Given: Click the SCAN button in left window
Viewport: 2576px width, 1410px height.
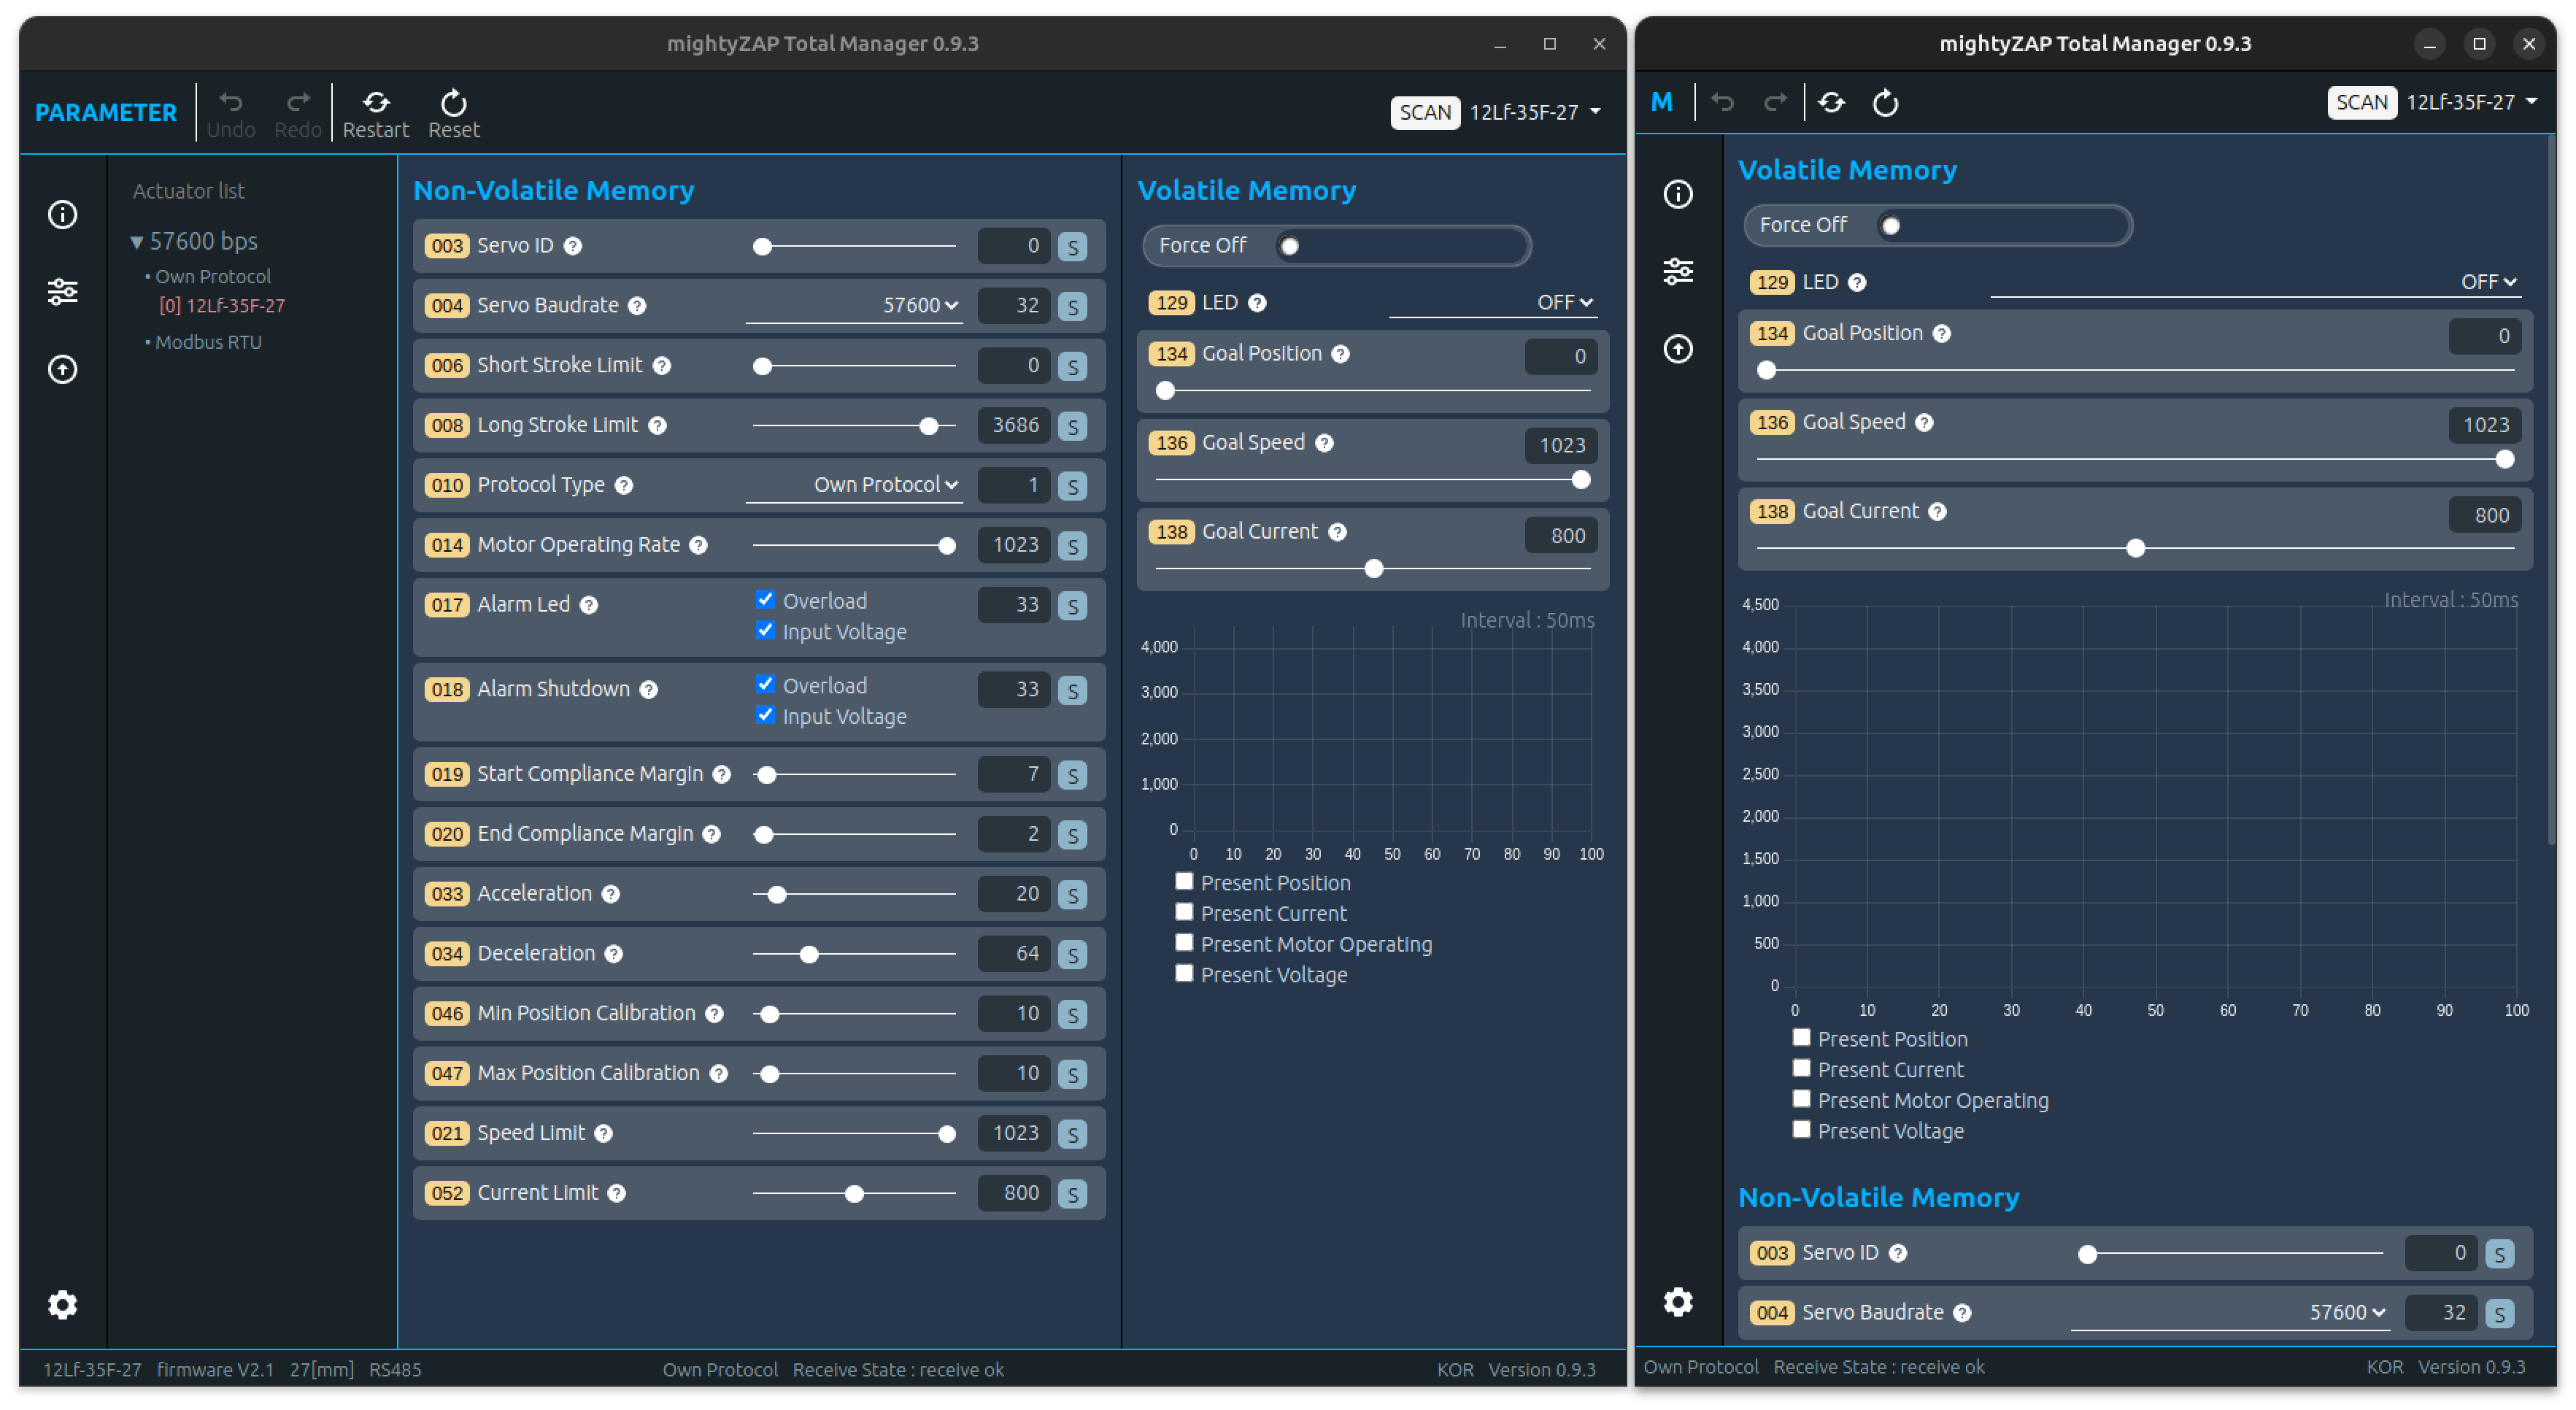Looking at the screenshot, I should (1424, 112).
